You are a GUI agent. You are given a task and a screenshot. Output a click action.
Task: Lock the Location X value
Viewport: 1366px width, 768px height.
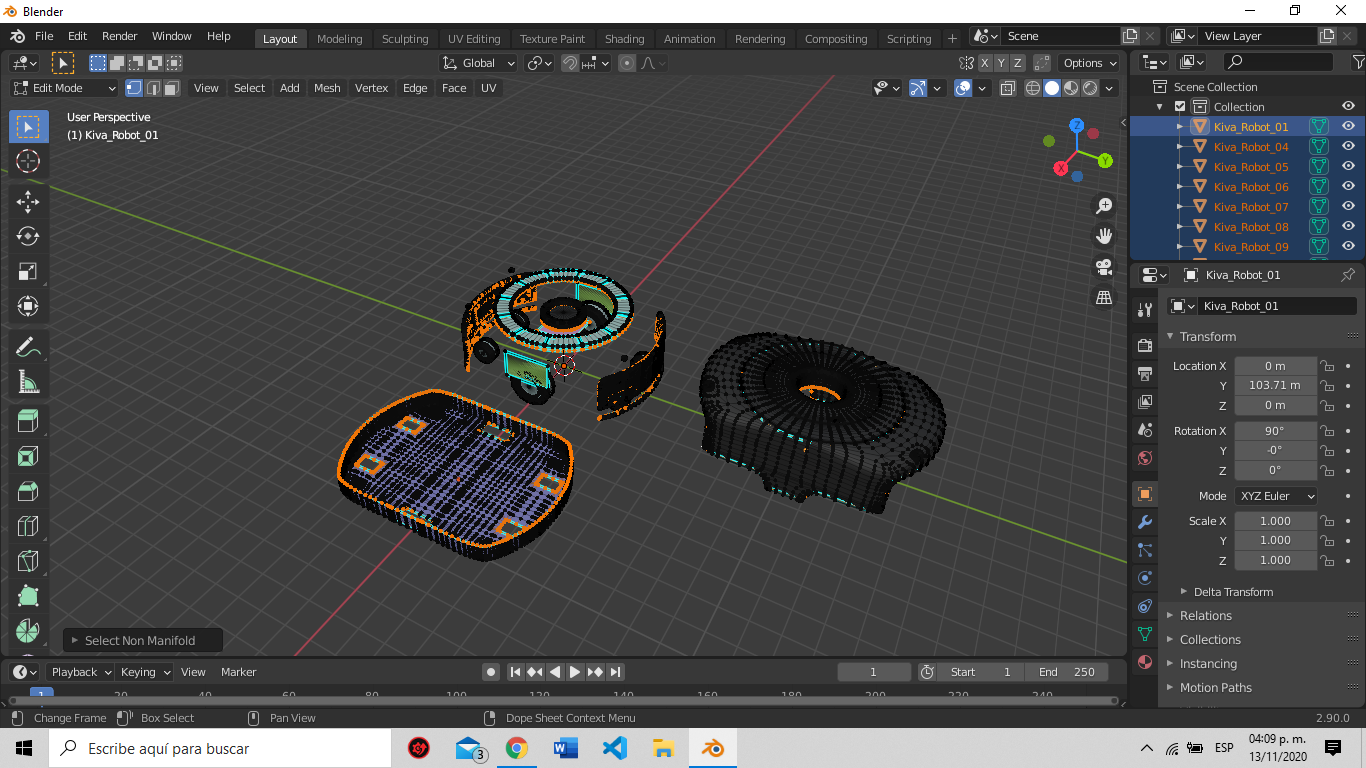click(1327, 366)
